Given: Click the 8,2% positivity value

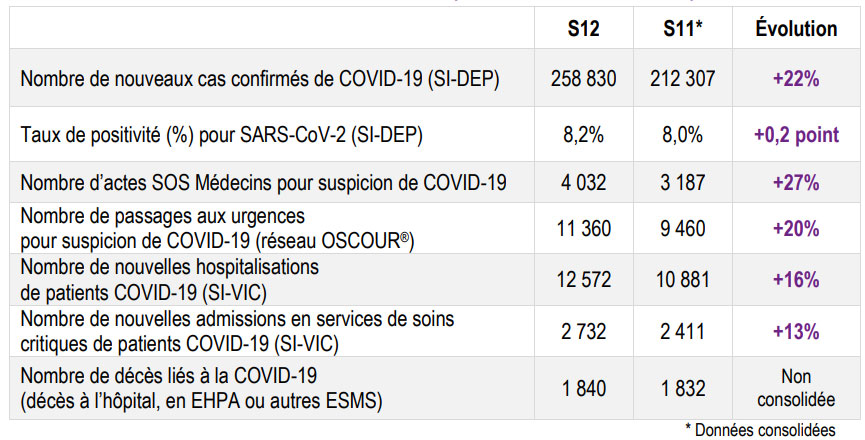Looking at the screenshot, I should click(583, 132).
